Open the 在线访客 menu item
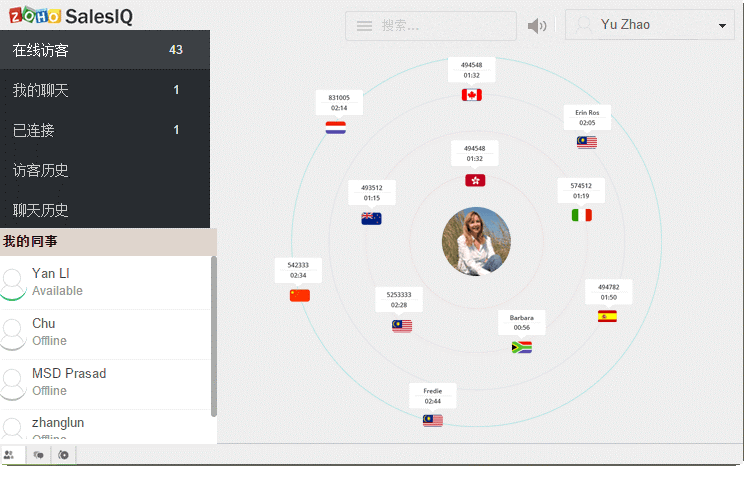This screenshot has height=480, width=744. point(105,50)
